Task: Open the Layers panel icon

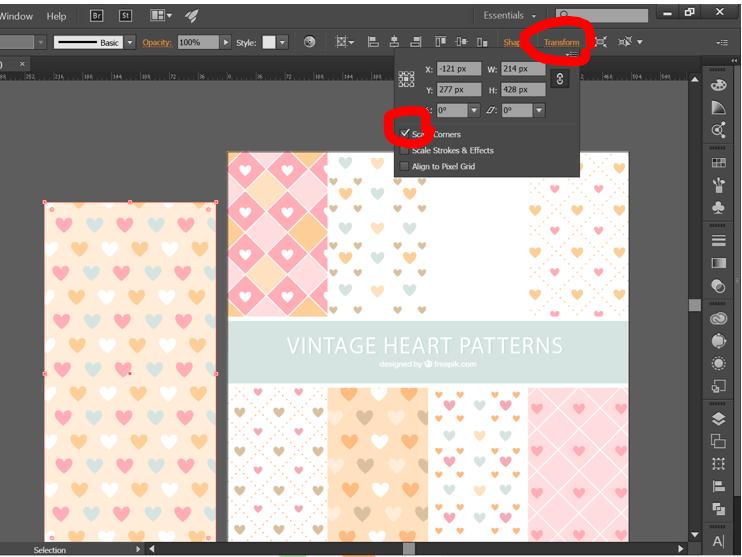Action: coord(718,418)
